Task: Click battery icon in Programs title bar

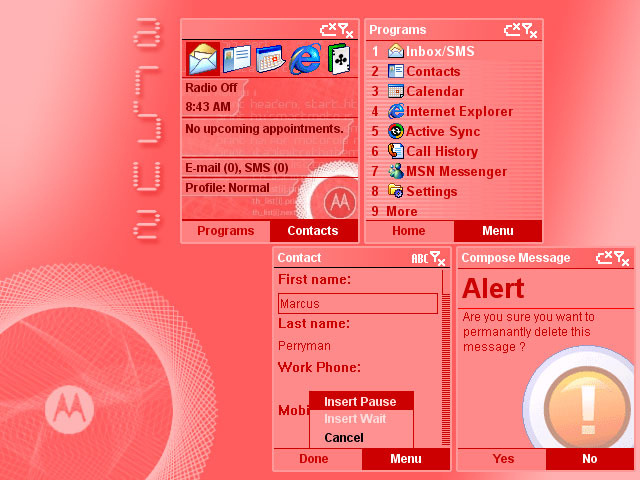Action: [512, 29]
